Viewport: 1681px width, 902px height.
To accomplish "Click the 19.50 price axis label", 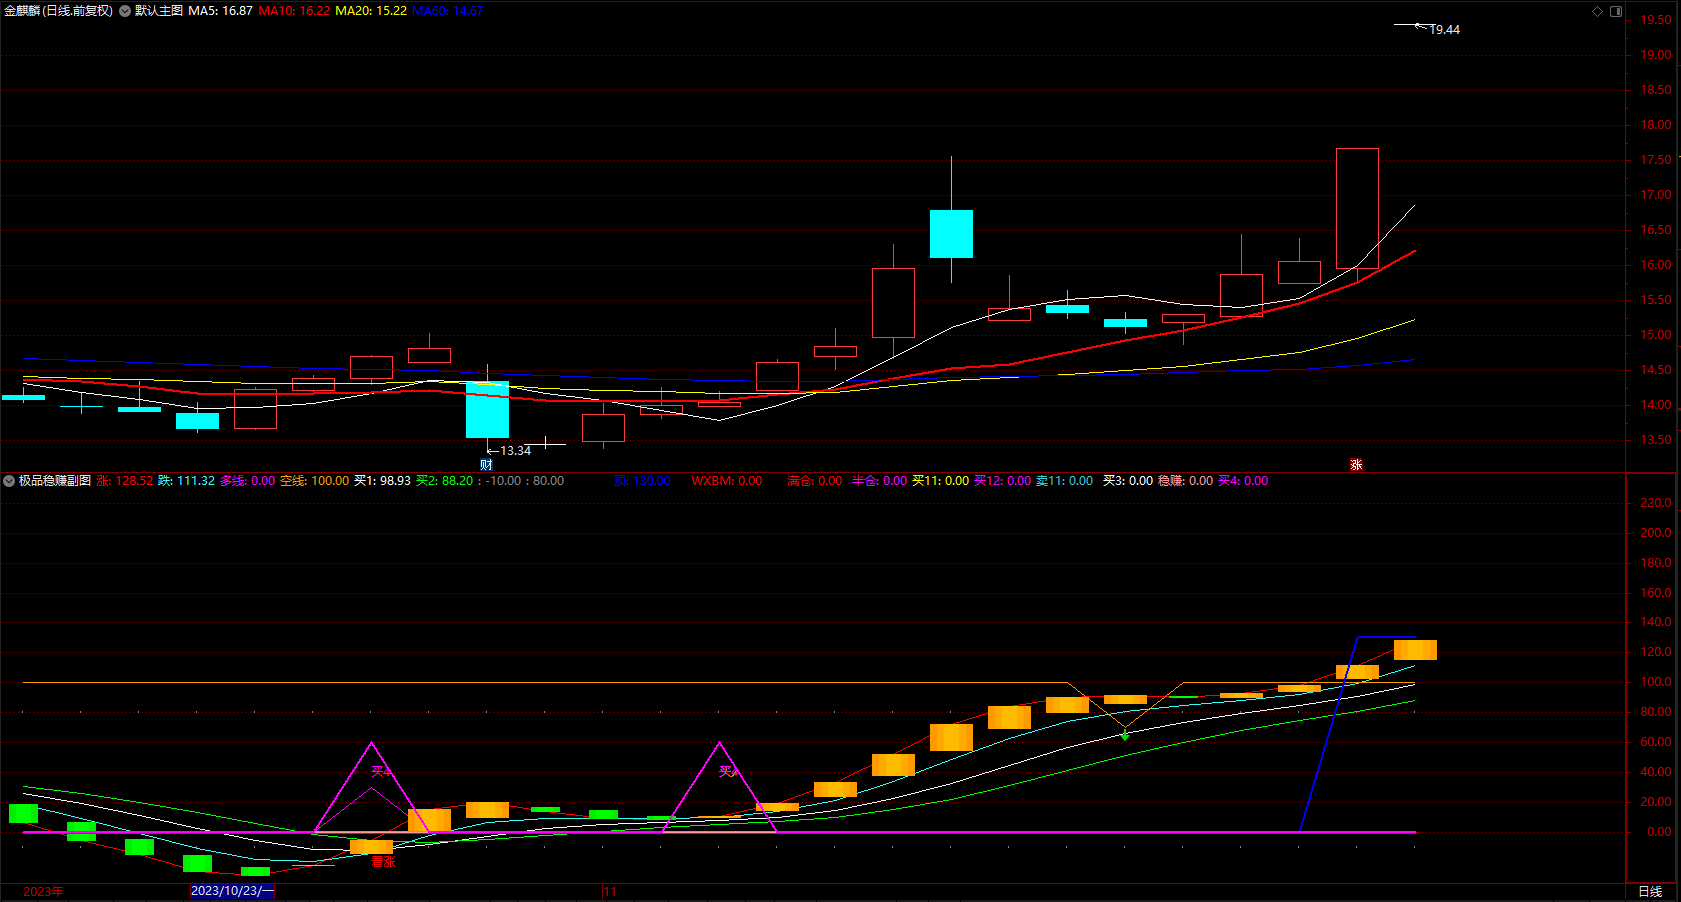I will 1655,20.
